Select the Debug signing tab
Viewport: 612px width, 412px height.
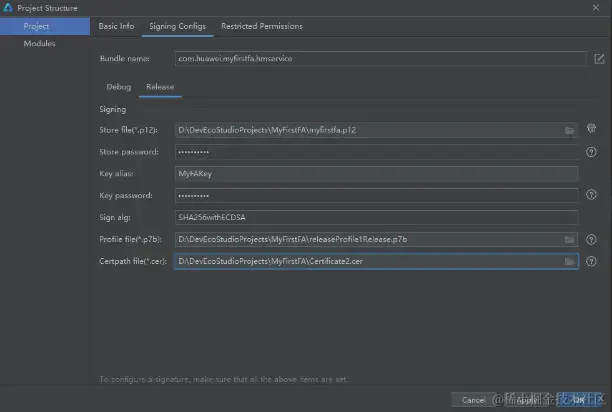pyautogui.click(x=118, y=87)
